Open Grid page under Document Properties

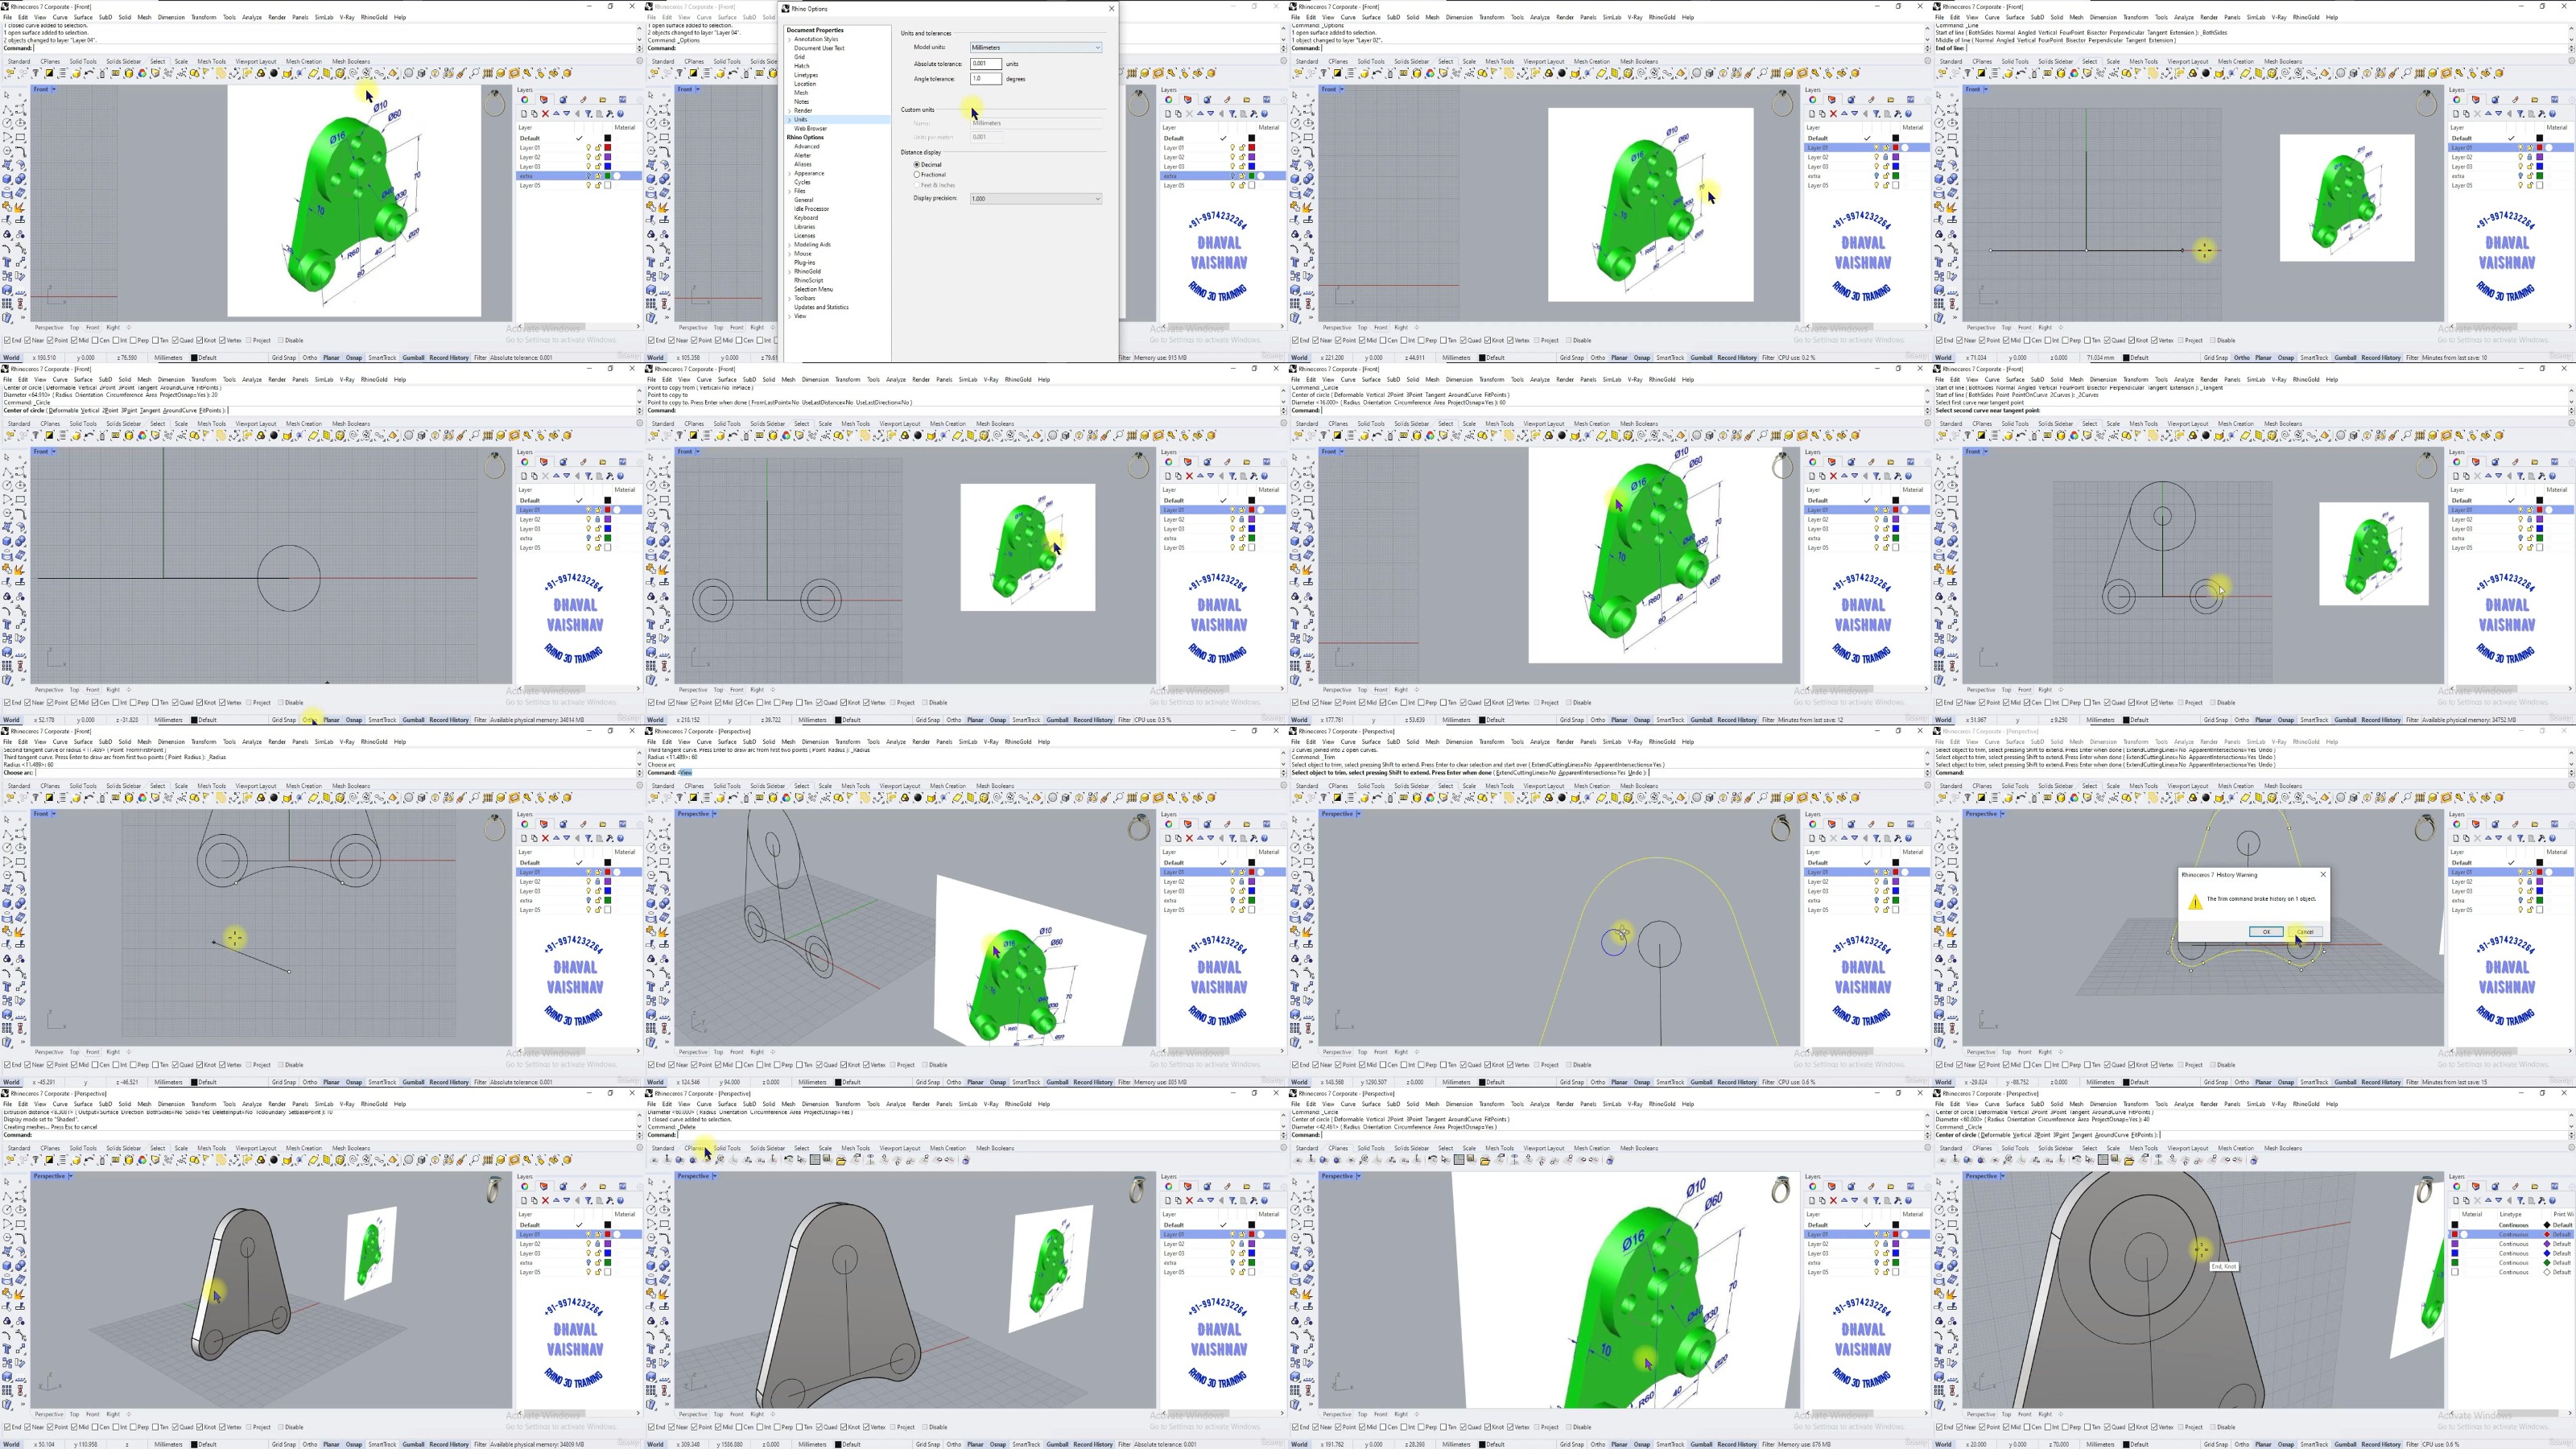click(x=799, y=57)
